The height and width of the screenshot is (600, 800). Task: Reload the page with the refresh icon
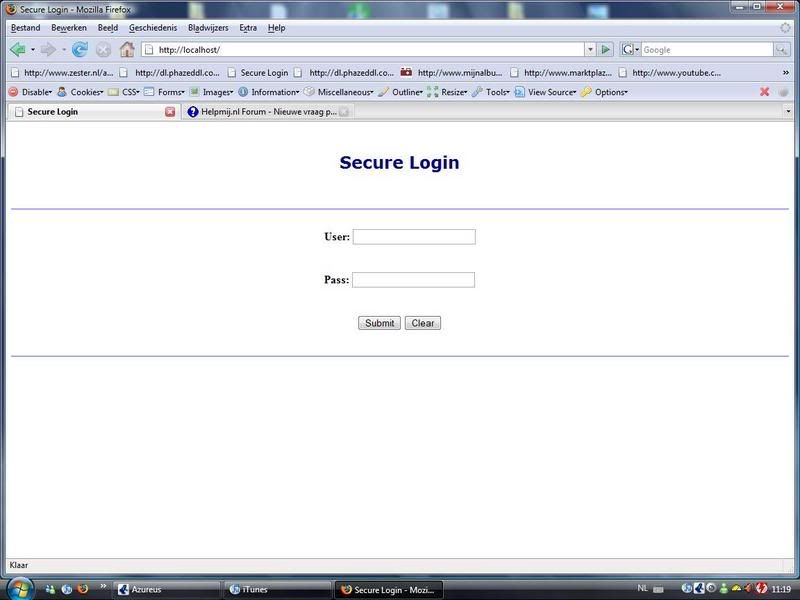80,49
